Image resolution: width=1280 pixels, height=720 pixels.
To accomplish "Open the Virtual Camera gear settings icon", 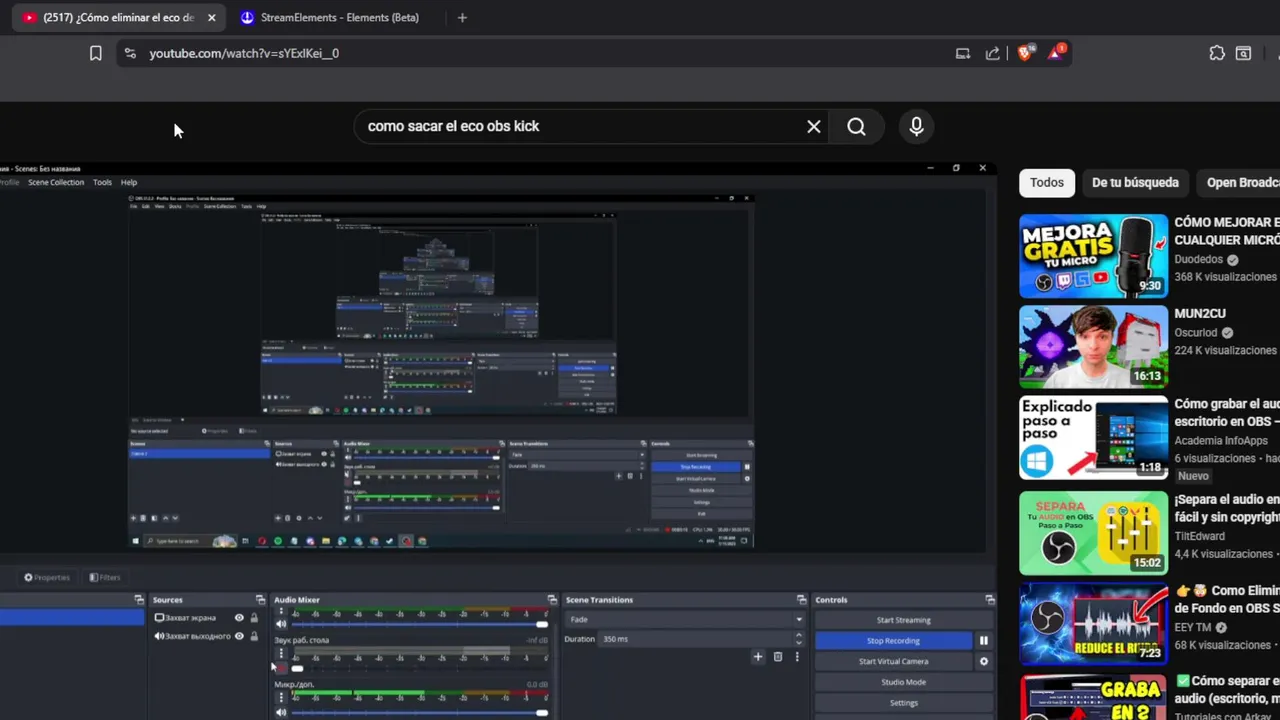I will (984, 661).
